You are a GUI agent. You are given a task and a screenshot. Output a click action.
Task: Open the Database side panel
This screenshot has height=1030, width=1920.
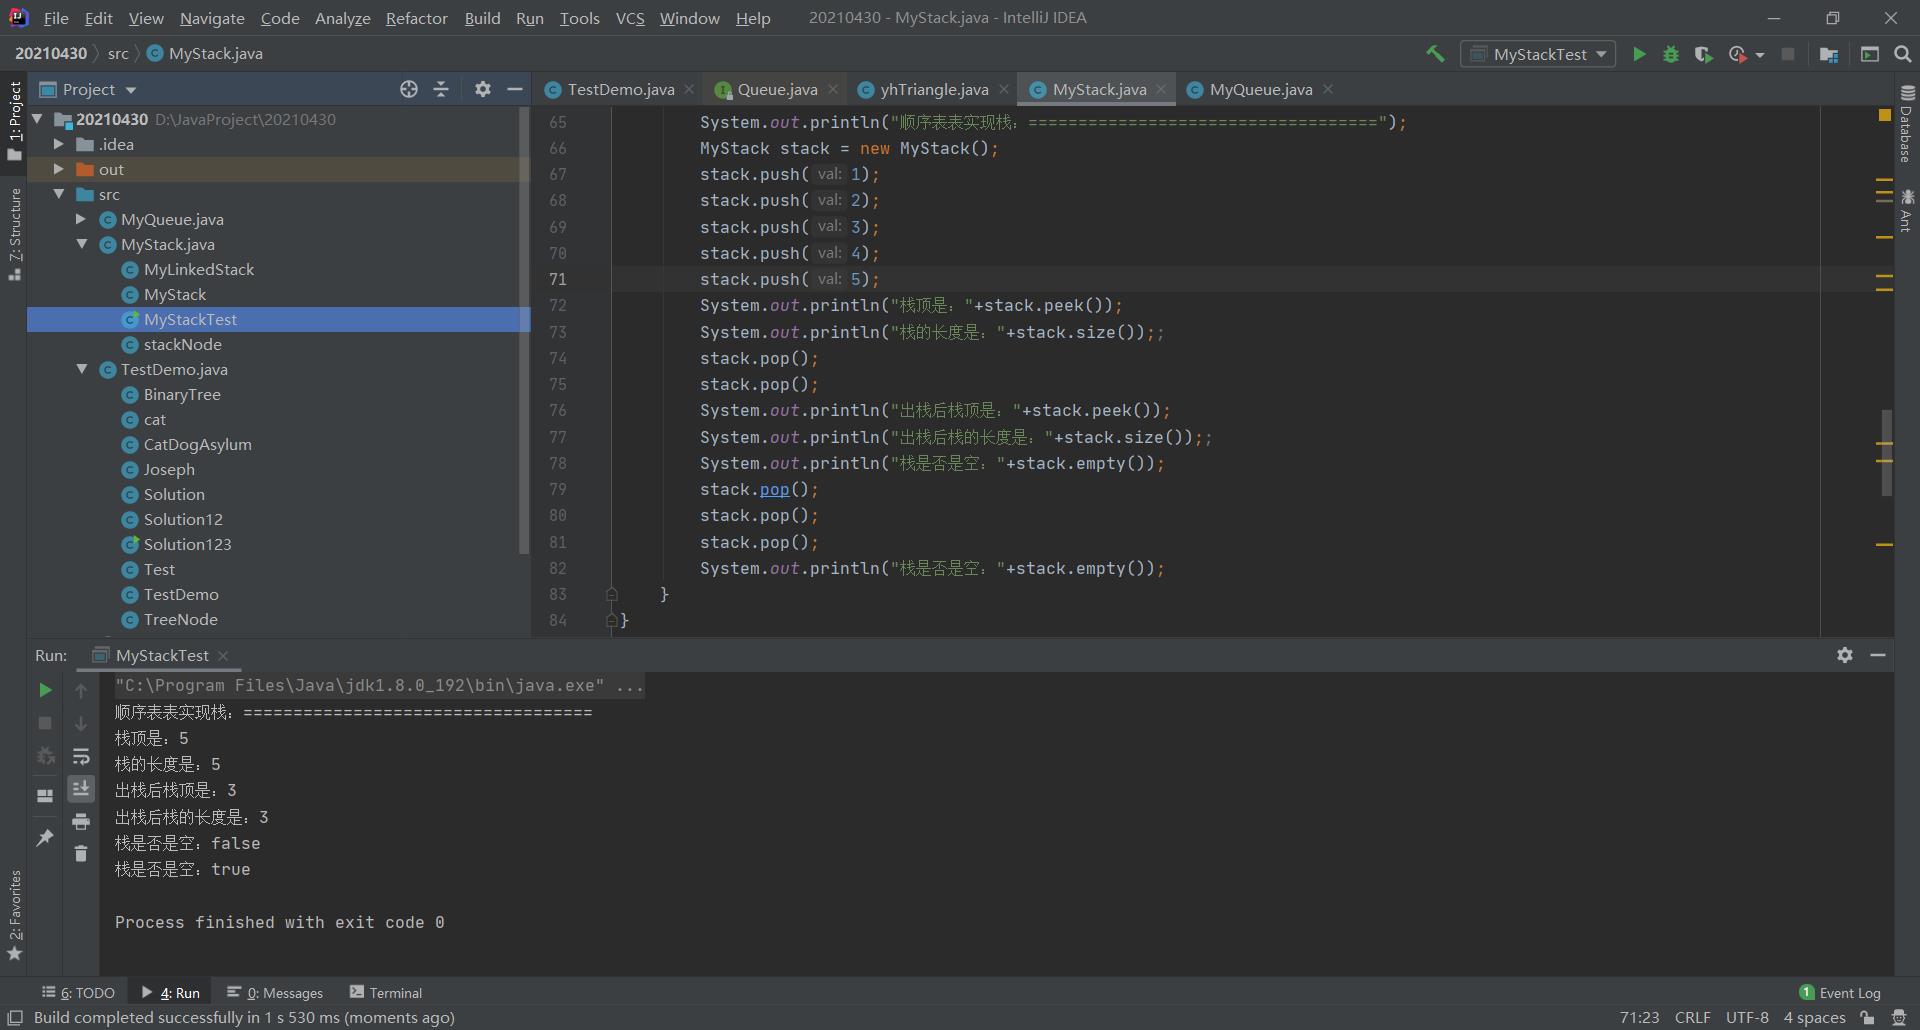tap(1906, 123)
